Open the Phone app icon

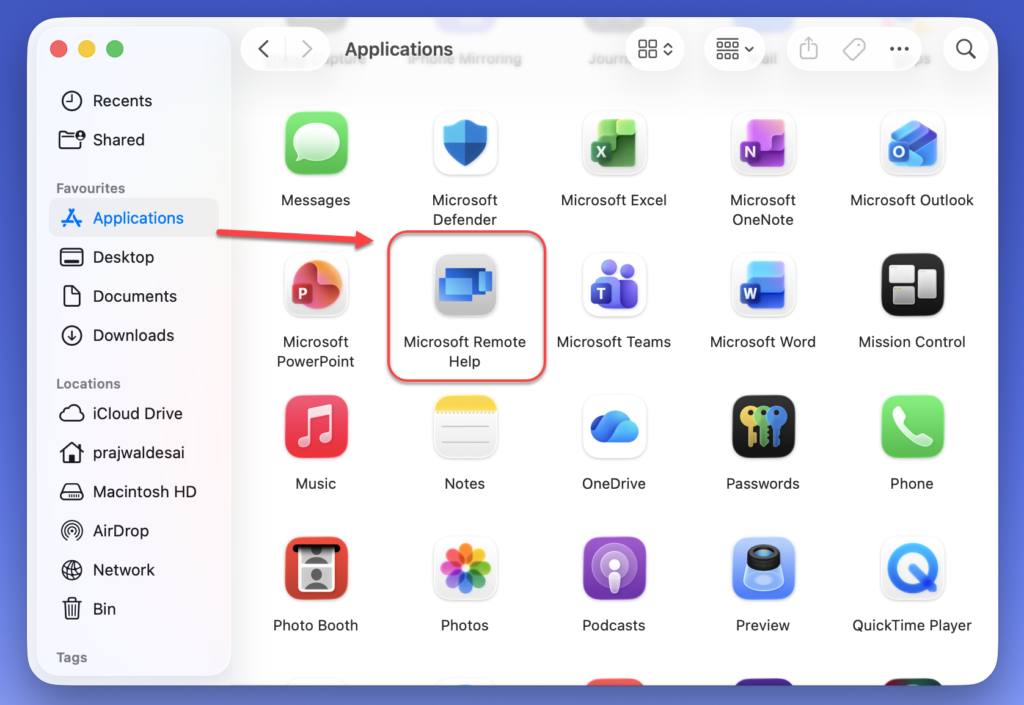tap(912, 426)
